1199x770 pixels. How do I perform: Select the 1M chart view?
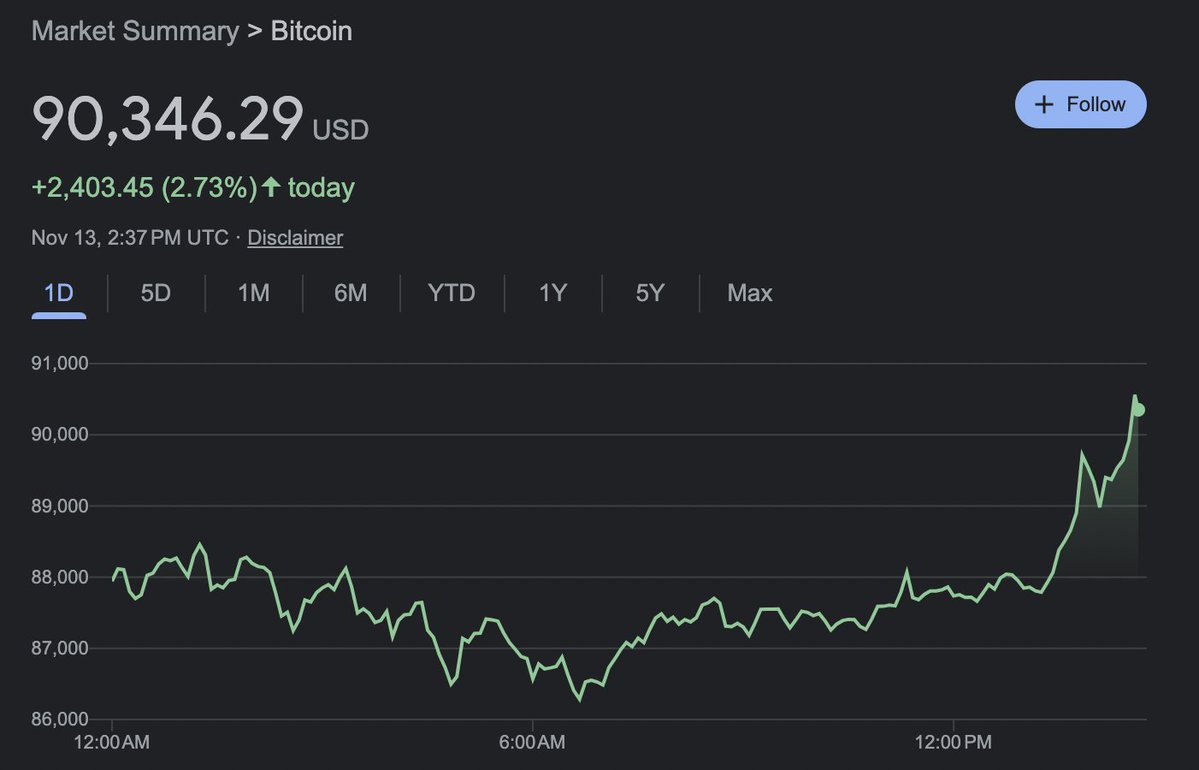point(253,293)
